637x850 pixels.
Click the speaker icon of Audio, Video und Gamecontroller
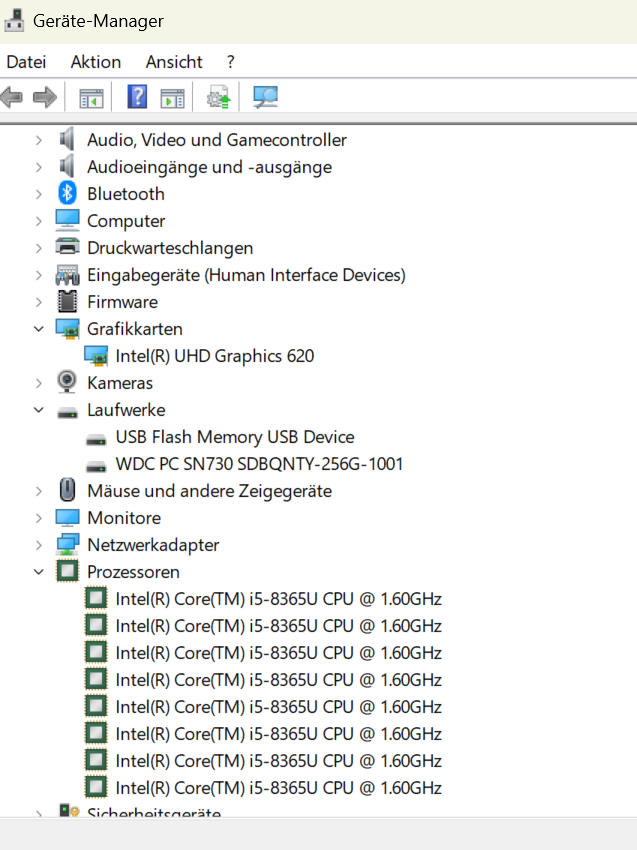[67, 139]
